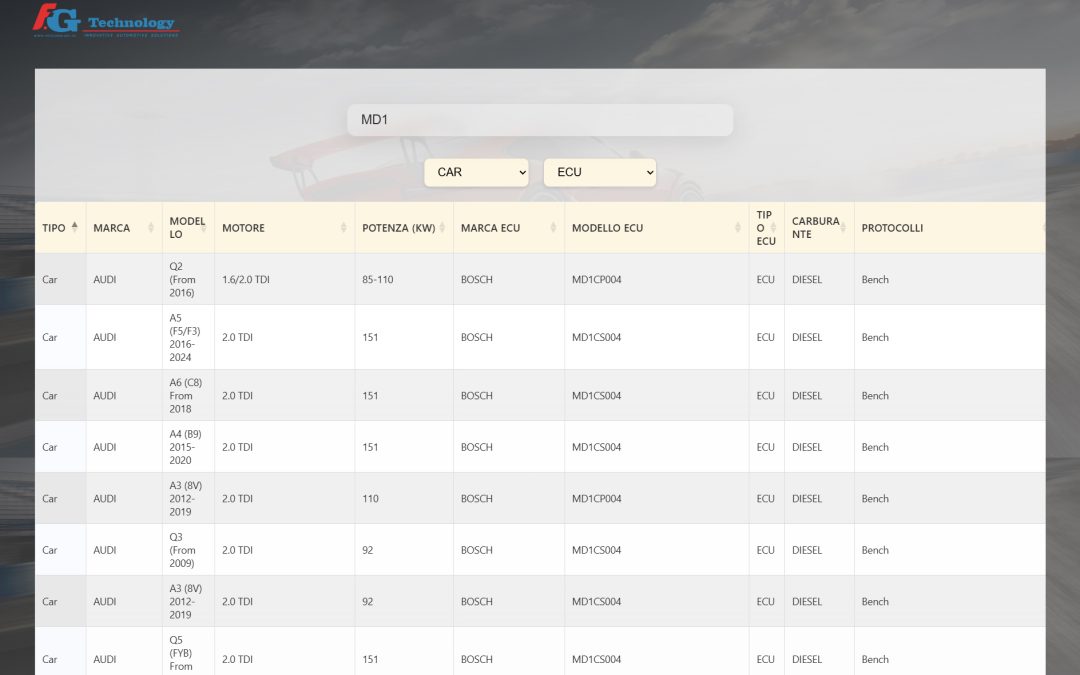
Task: Sort by CARBURANTE column sort icon
Action: [843, 228]
